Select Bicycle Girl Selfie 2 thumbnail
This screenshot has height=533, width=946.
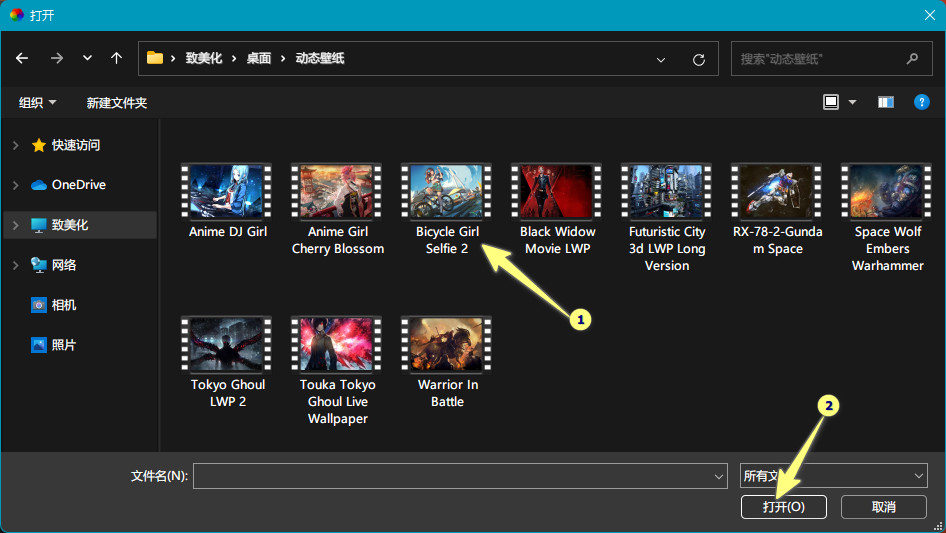tap(446, 191)
